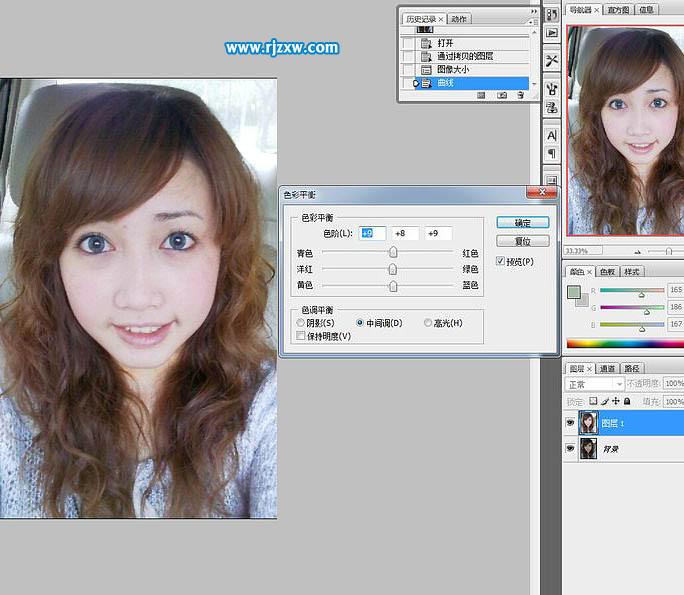This screenshot has width=684, height=595.
Task: Click the 复位 reset button
Action: click(523, 242)
